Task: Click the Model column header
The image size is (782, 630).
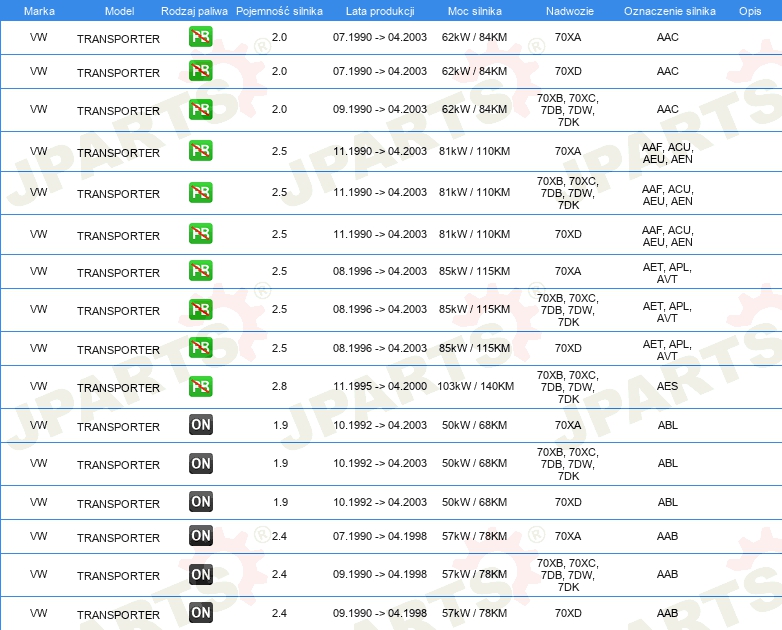Action: pyautogui.click(x=119, y=11)
